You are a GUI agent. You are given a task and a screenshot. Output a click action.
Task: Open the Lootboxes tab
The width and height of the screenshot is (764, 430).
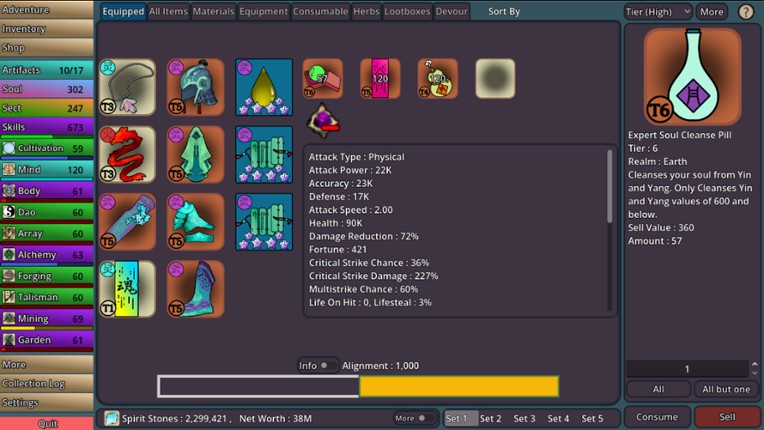[407, 12]
